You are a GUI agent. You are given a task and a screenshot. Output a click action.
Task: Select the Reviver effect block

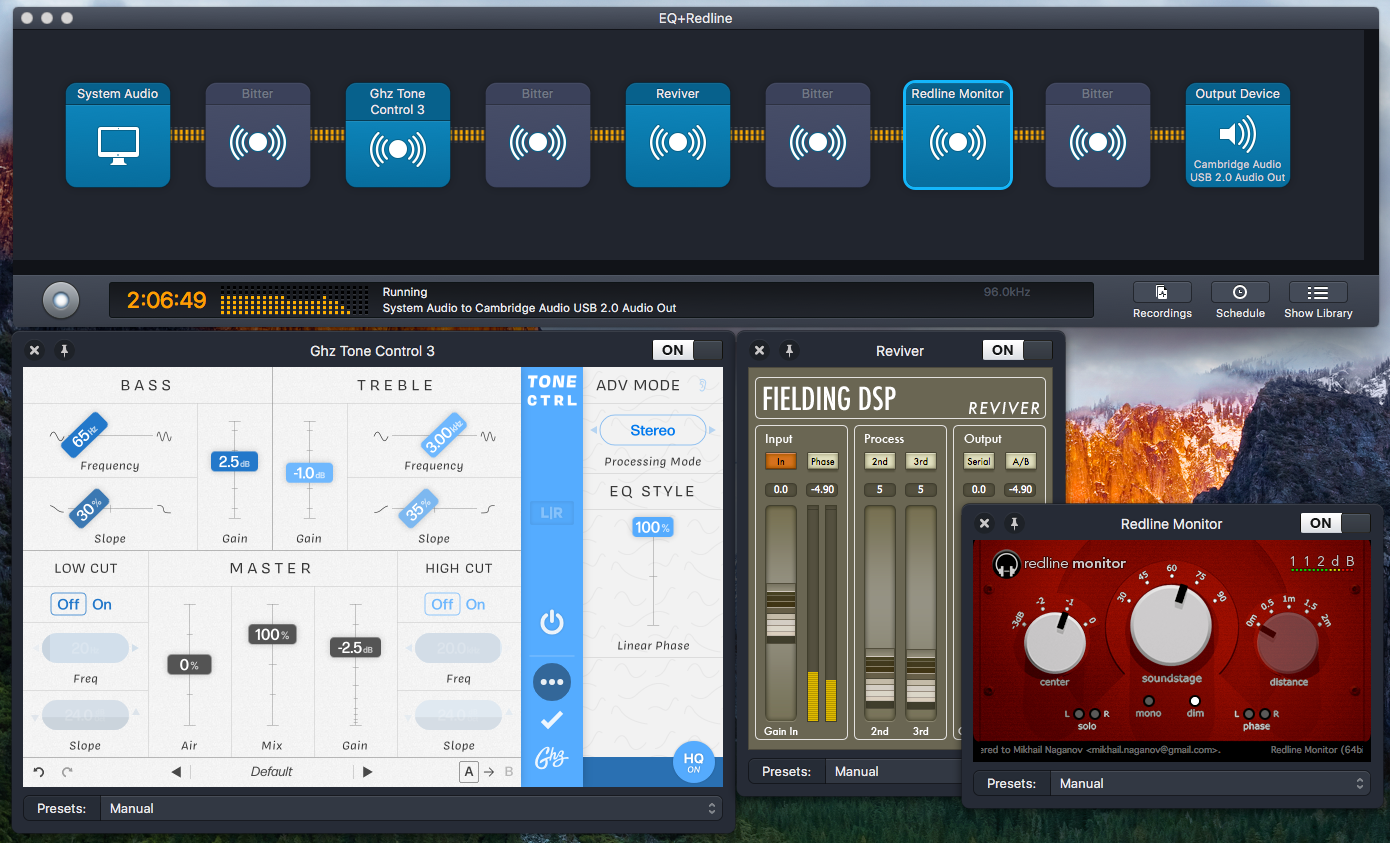click(x=678, y=135)
